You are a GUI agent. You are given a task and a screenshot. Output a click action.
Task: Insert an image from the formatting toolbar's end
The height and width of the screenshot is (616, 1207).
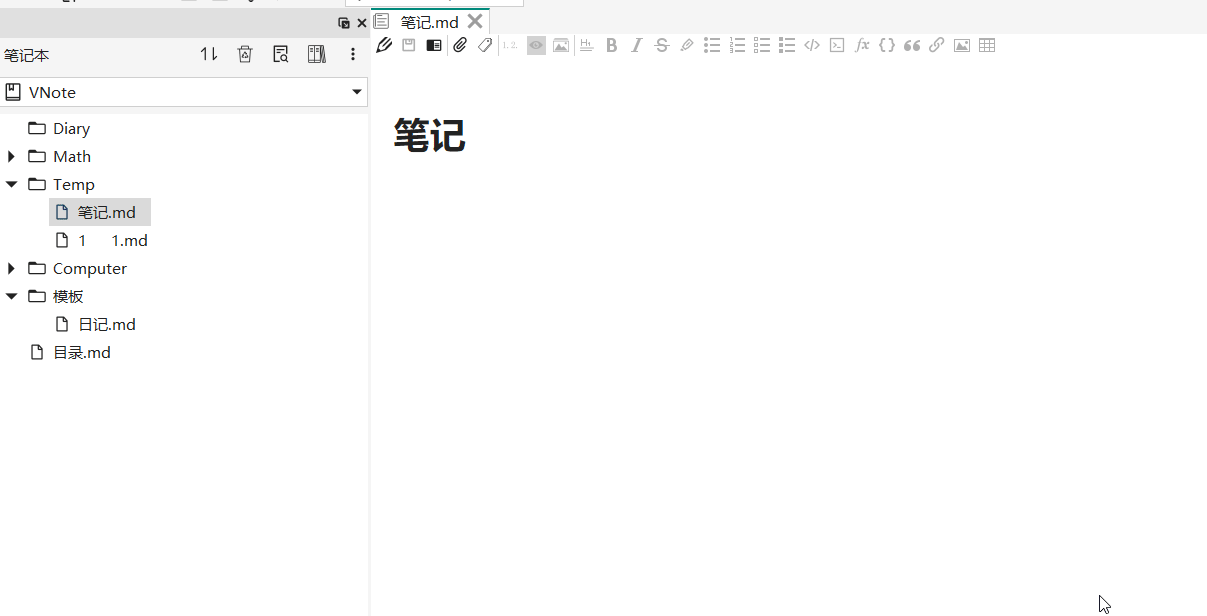(962, 45)
